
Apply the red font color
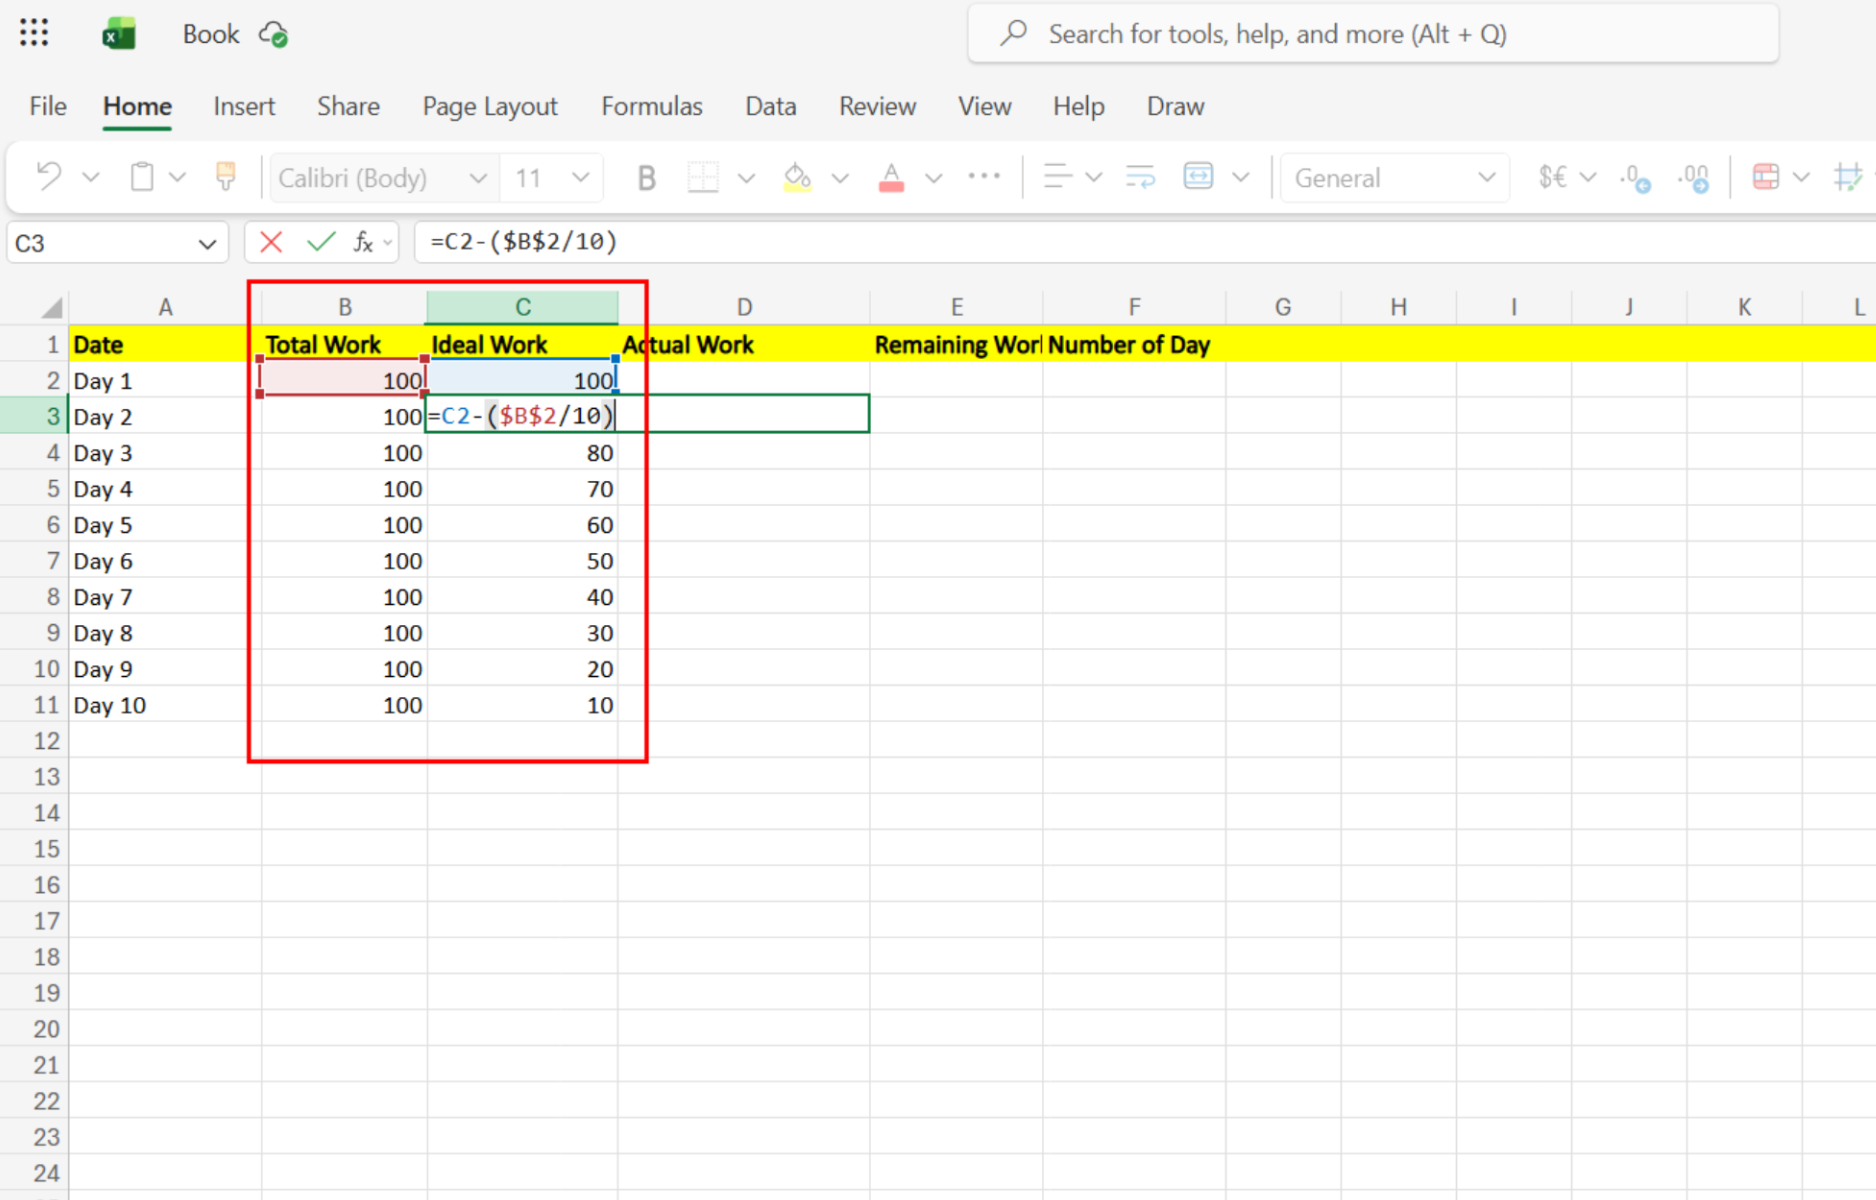[891, 178]
